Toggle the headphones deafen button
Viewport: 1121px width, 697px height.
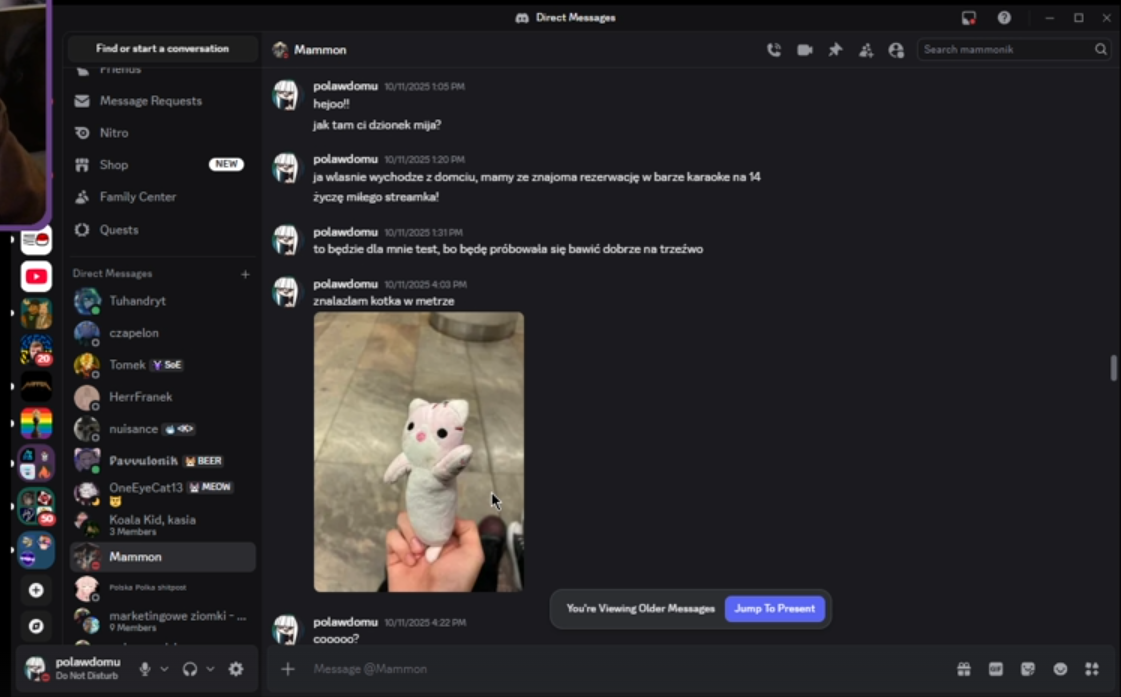[x=189, y=669]
